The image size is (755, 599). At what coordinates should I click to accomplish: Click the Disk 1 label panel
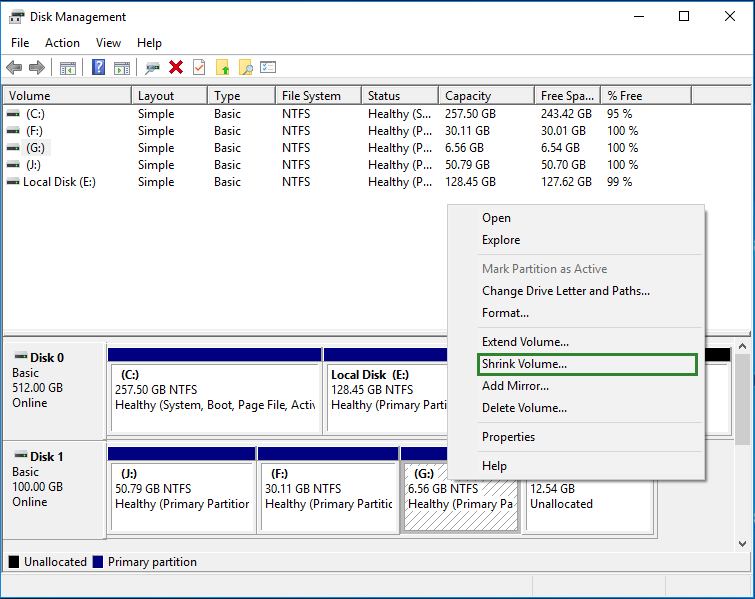[54, 490]
